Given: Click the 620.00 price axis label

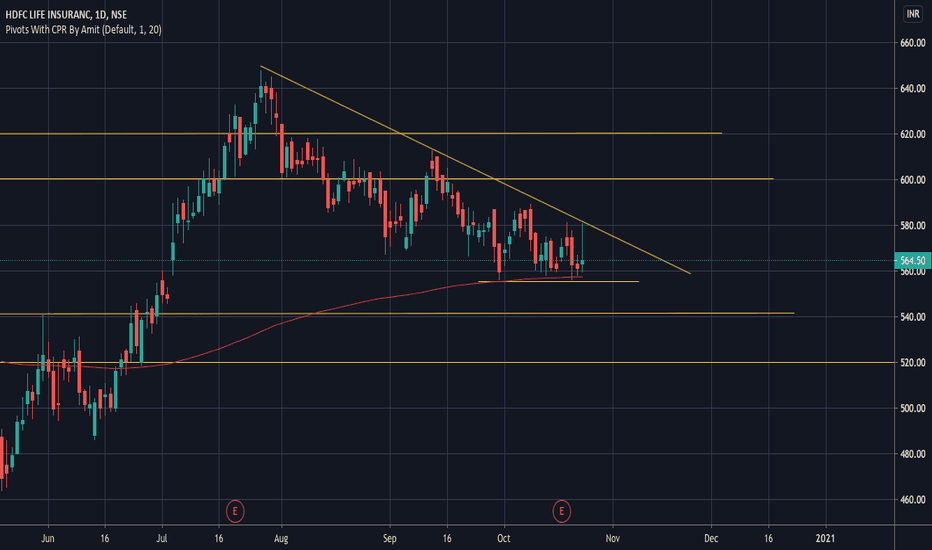Looking at the screenshot, I should (912, 134).
